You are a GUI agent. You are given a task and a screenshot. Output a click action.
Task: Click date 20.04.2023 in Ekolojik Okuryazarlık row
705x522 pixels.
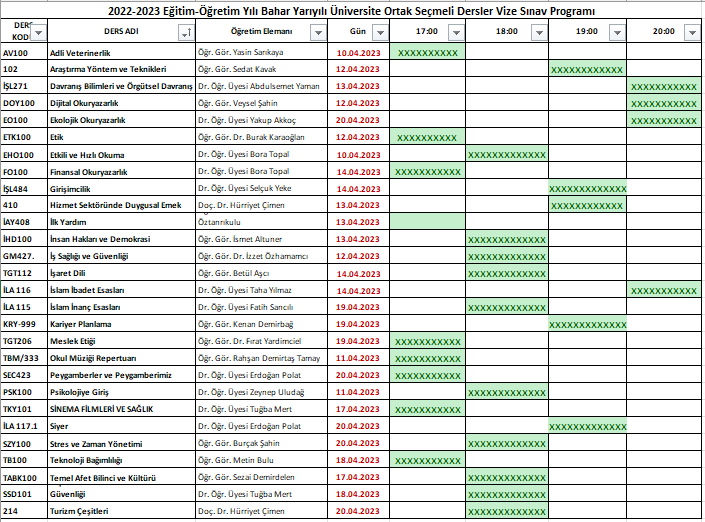click(x=358, y=120)
